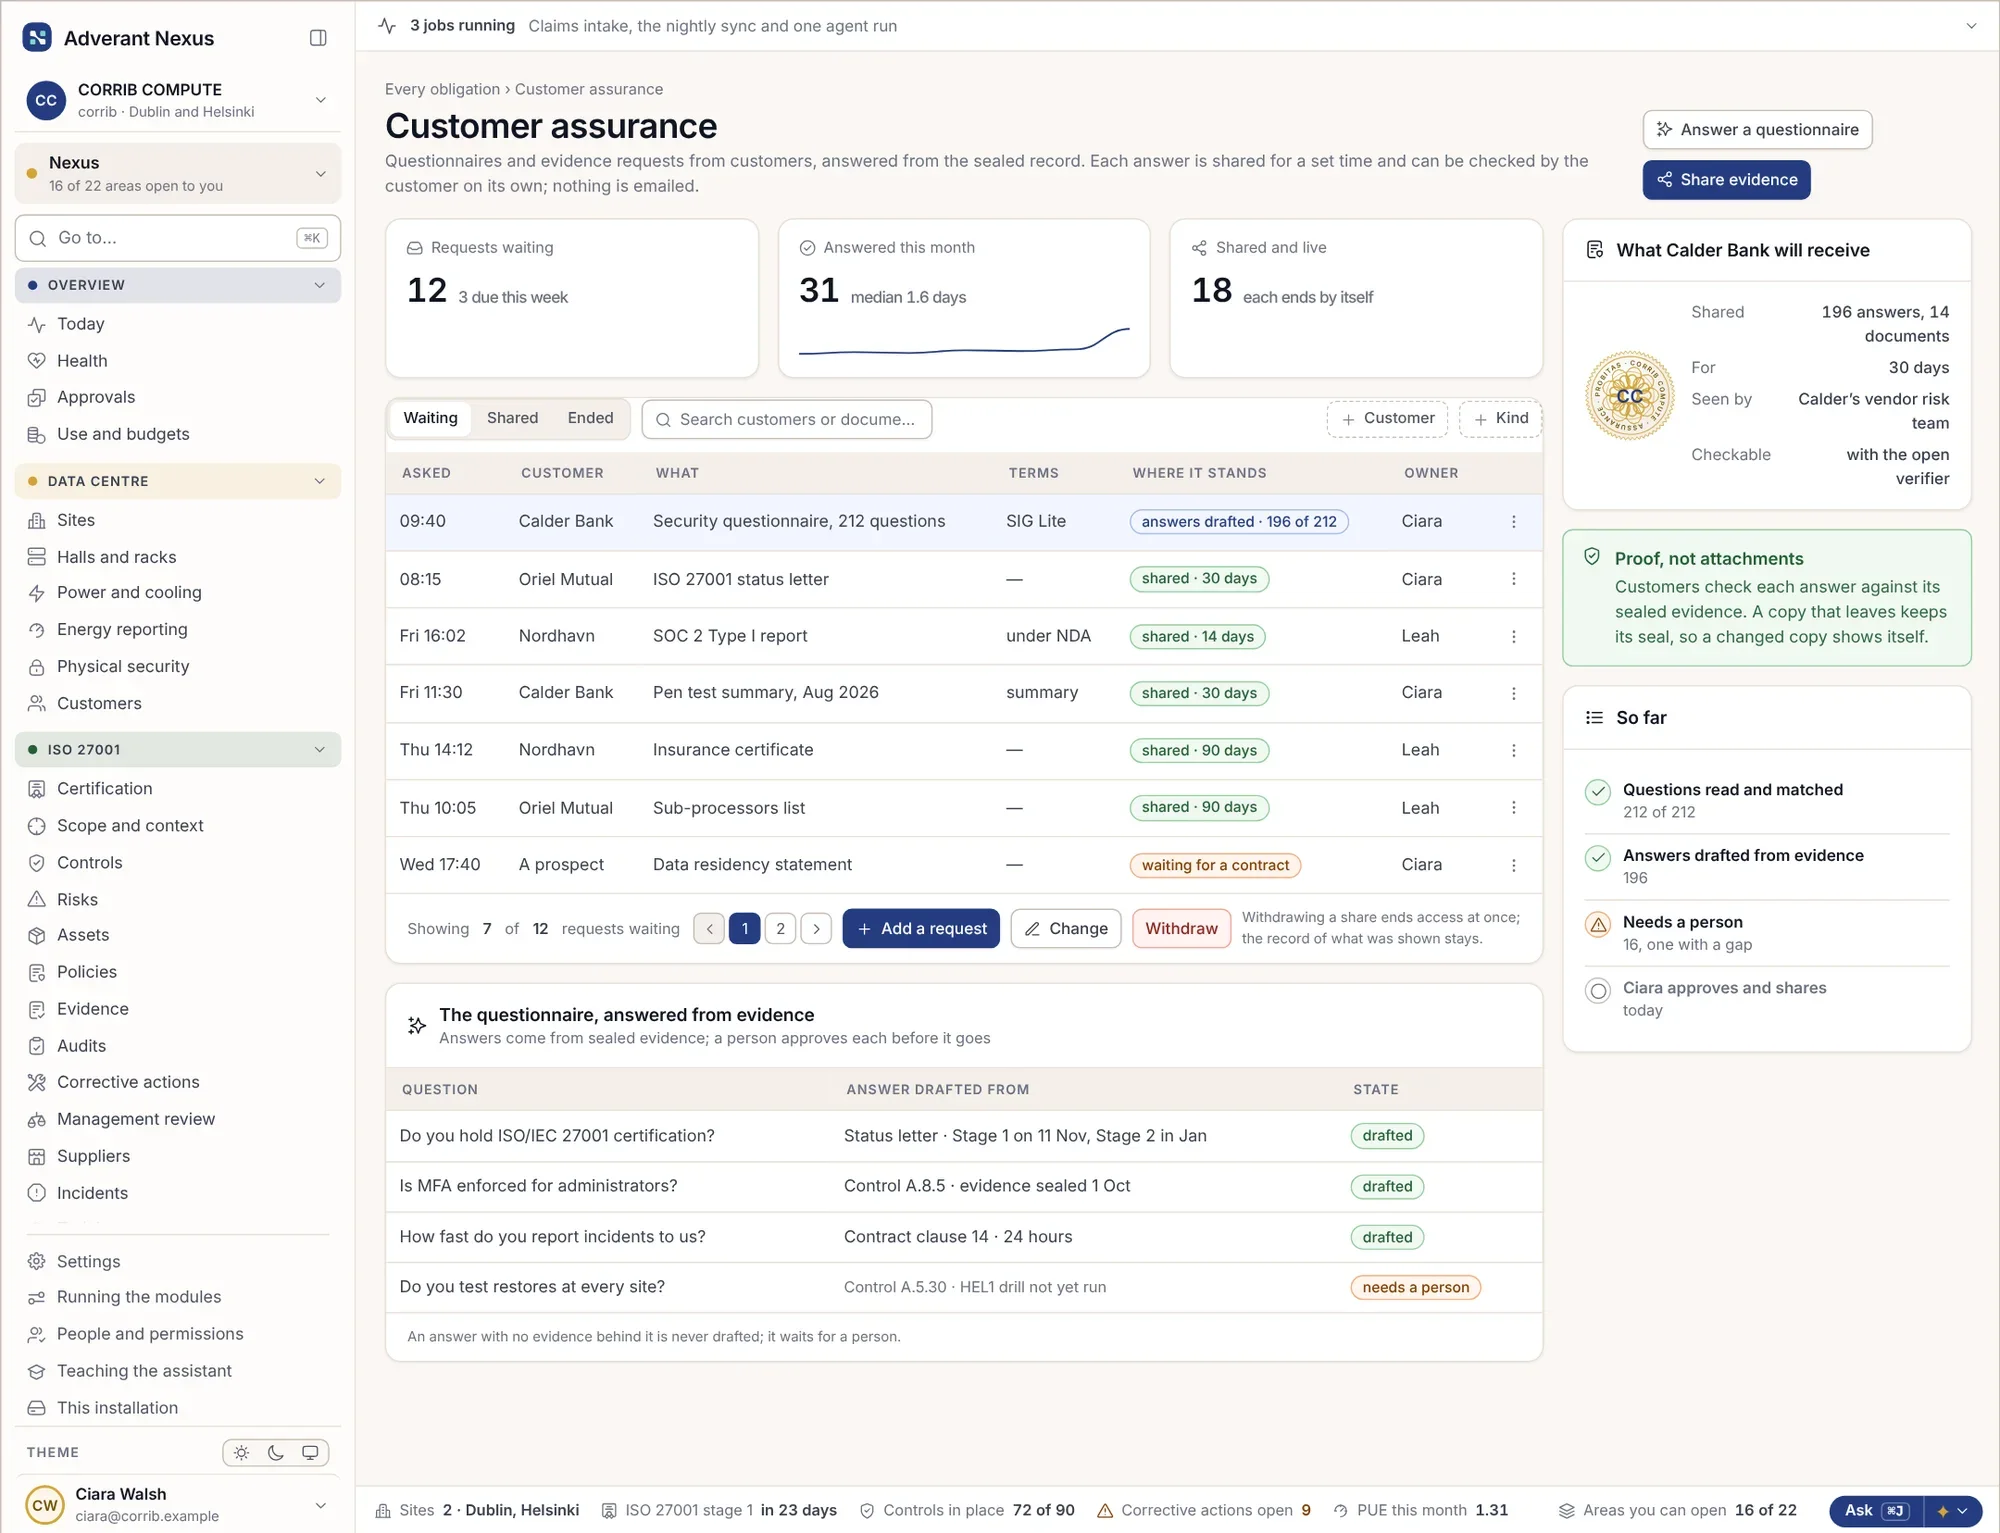Collapse the sidebar panel icon
The image size is (2000, 1533).
[318, 38]
